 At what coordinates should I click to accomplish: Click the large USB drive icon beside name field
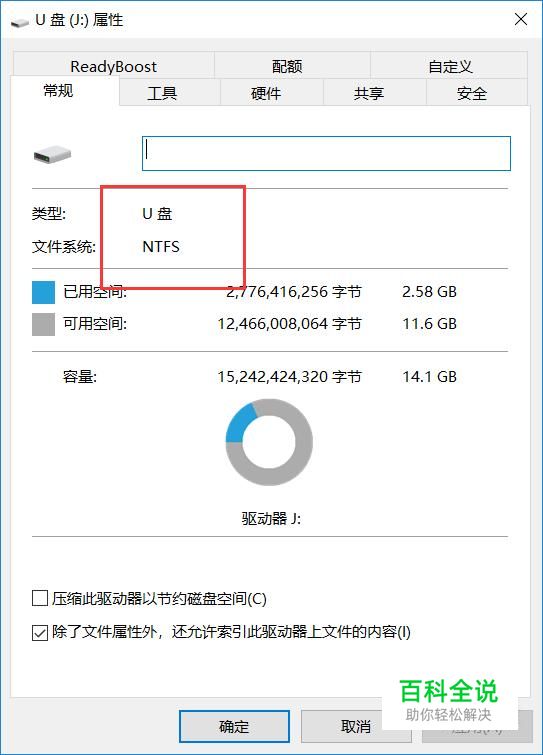tap(52, 155)
